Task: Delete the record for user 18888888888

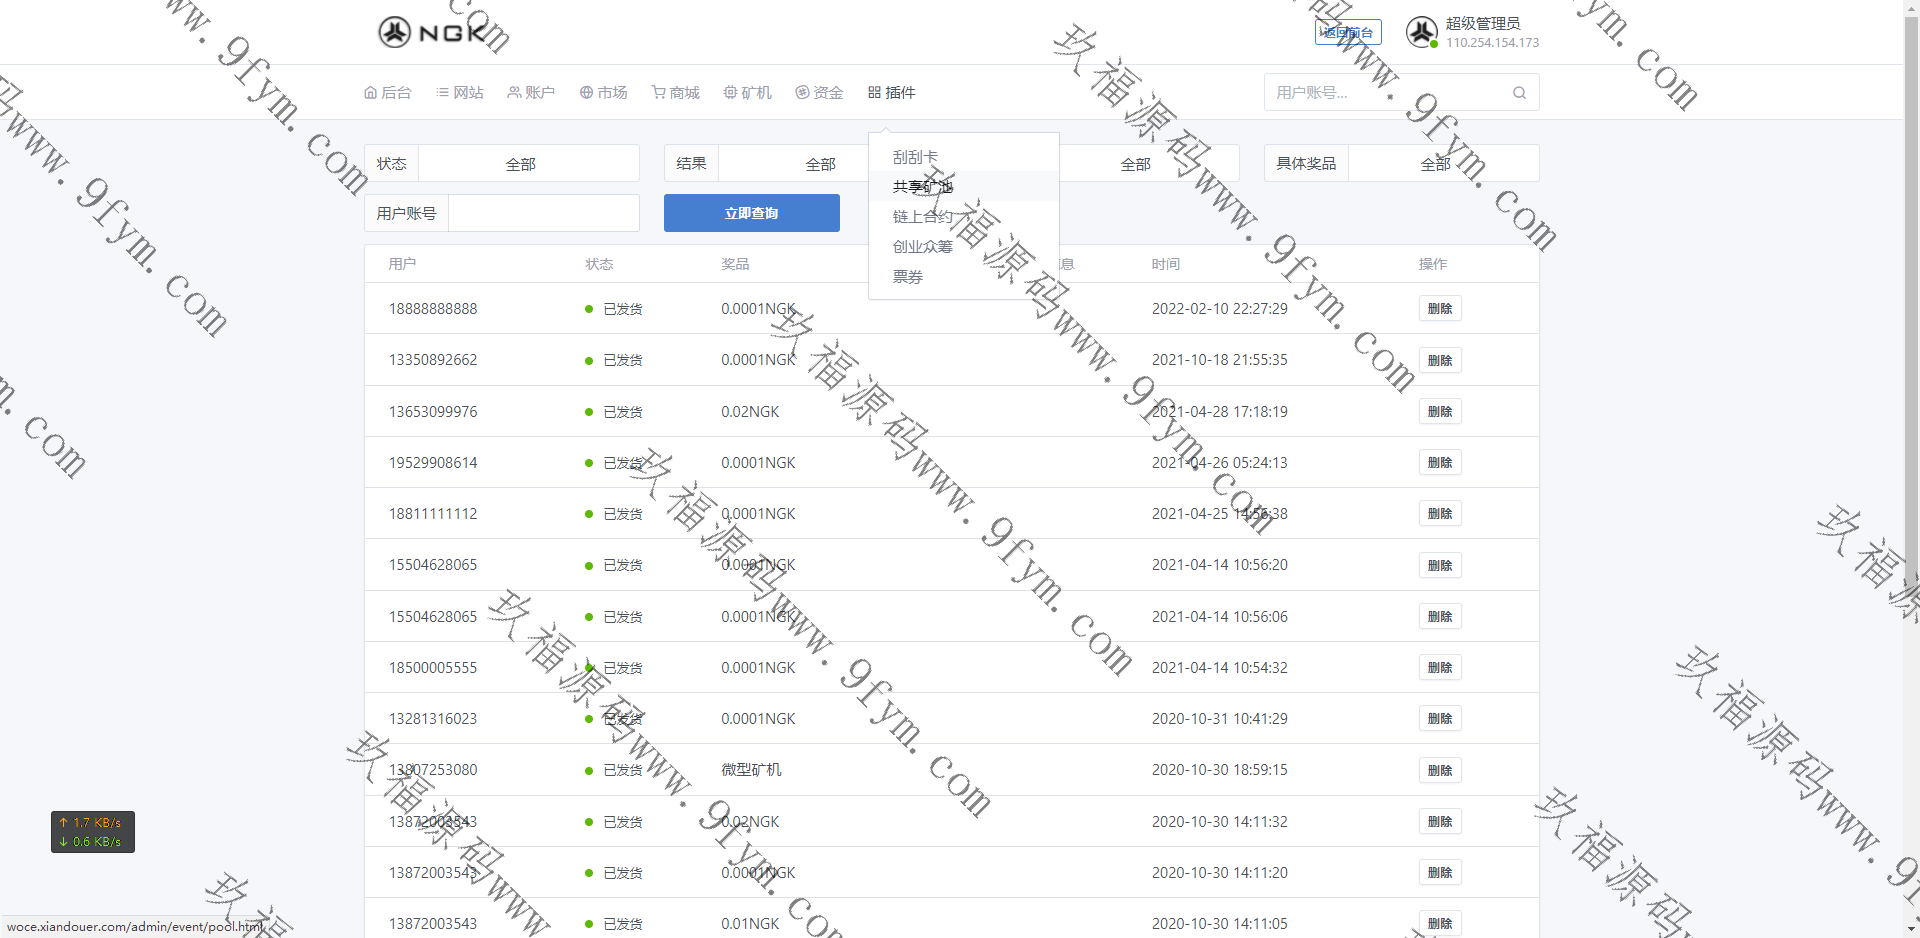Action: coord(1439,309)
